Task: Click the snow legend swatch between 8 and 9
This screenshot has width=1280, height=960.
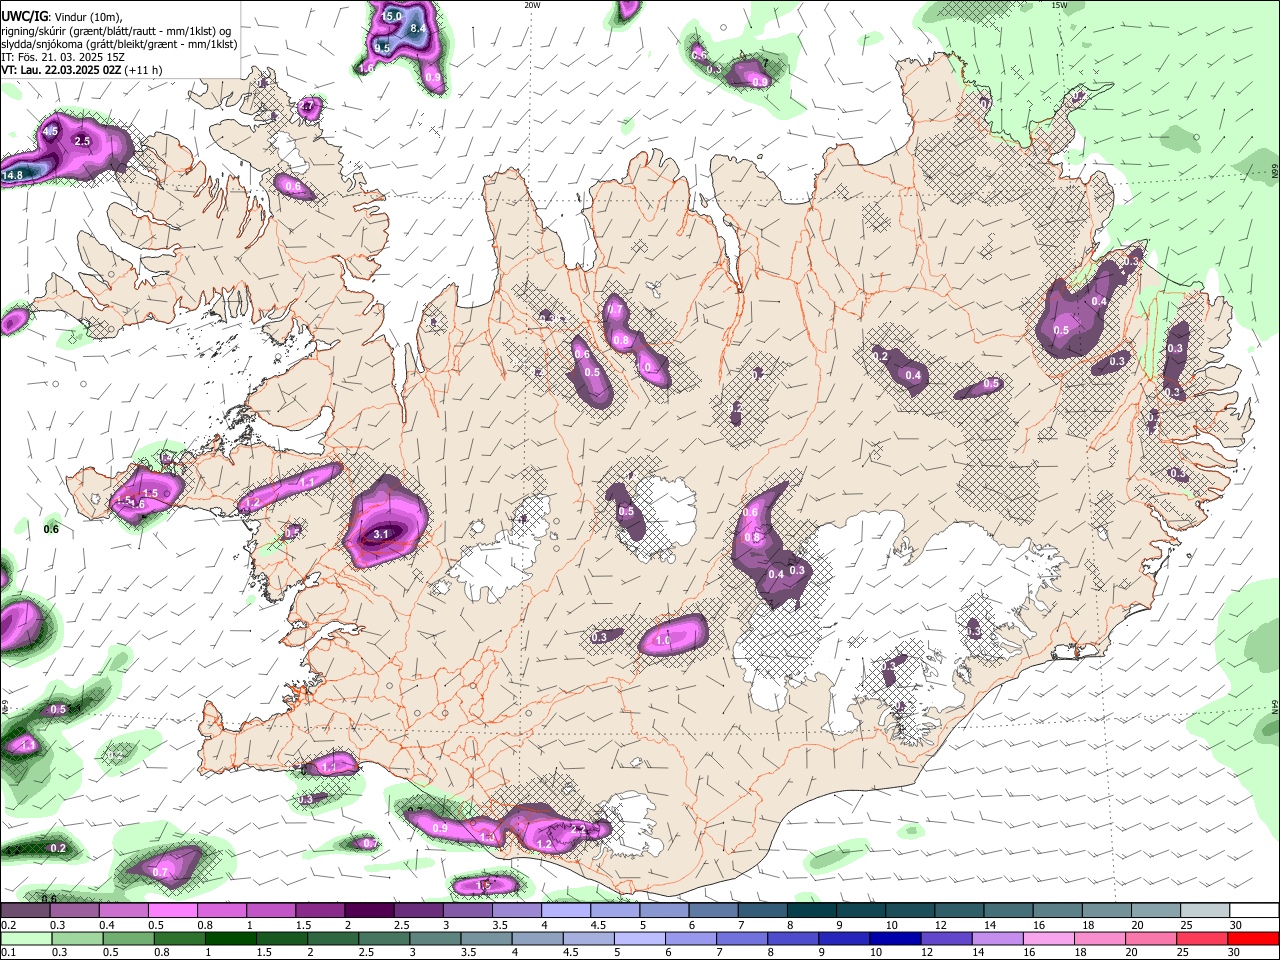Action: (x=812, y=911)
